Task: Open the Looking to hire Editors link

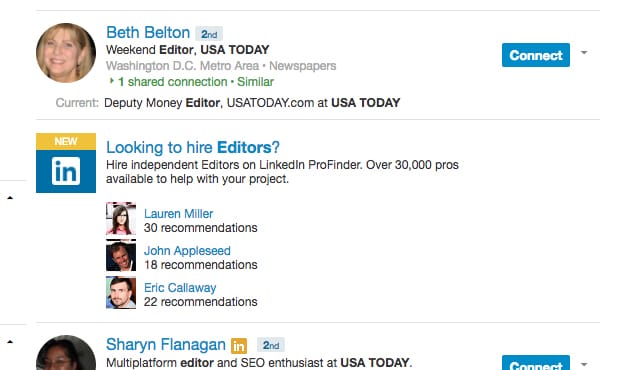Action: click(193, 147)
